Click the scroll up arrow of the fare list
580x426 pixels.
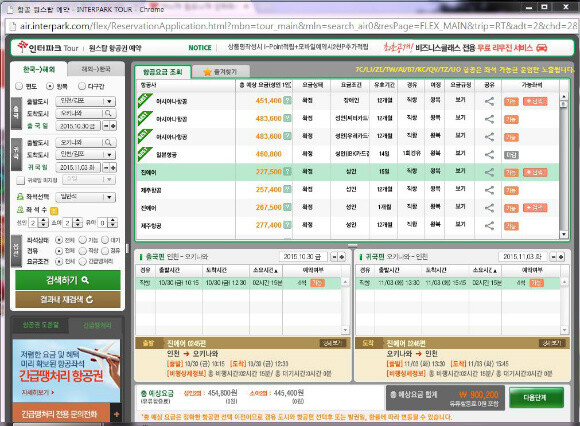point(564,97)
